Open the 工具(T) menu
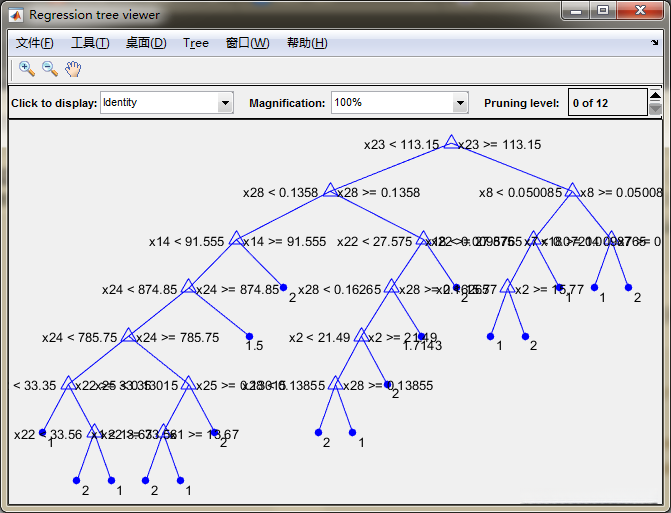The image size is (671, 513). click(90, 43)
